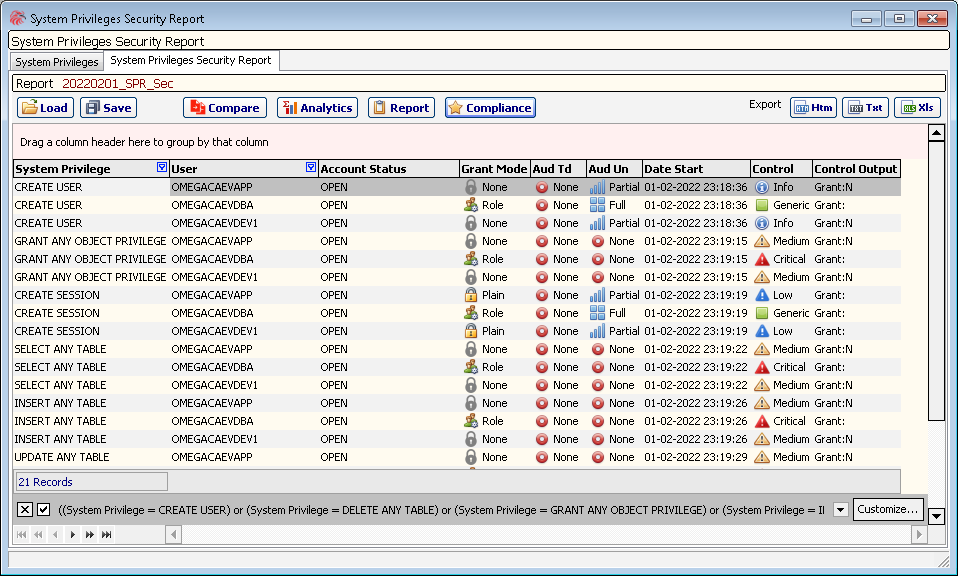Switch to the System Privileges tab

pyautogui.click(x=57, y=62)
